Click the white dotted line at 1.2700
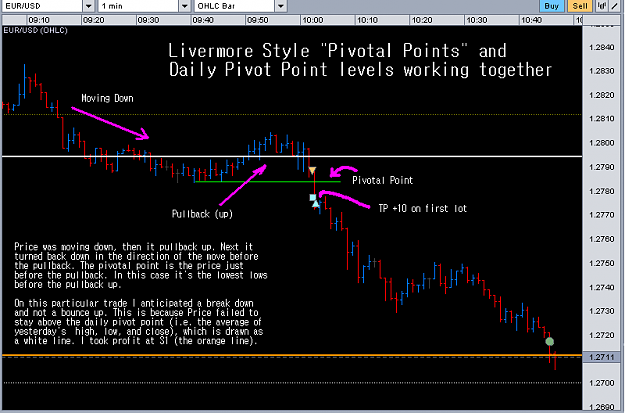 click(x=292, y=383)
